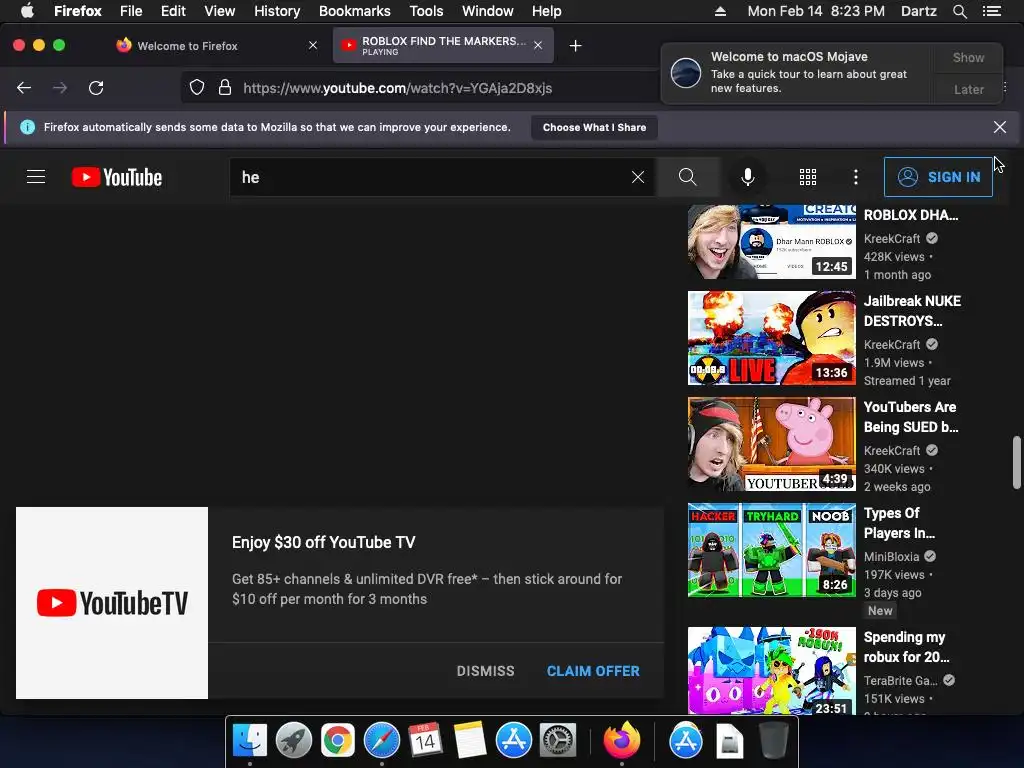Open Finder from the Dock
Image resolution: width=1024 pixels, height=768 pixels.
tap(250, 740)
